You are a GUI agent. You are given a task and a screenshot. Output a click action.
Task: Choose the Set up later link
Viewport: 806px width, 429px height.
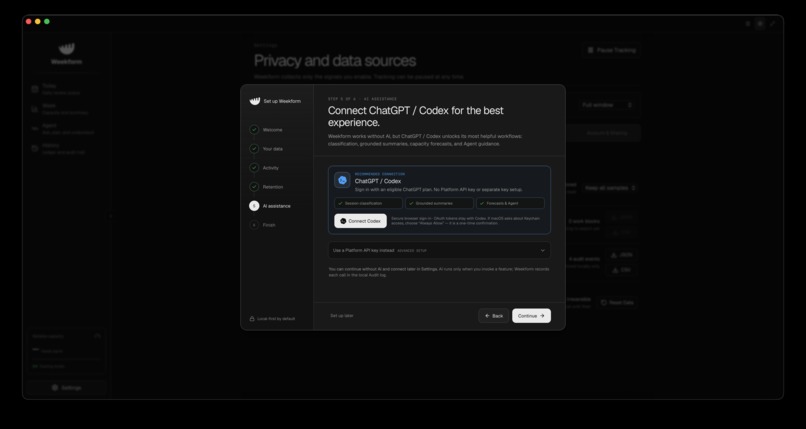[342, 315]
